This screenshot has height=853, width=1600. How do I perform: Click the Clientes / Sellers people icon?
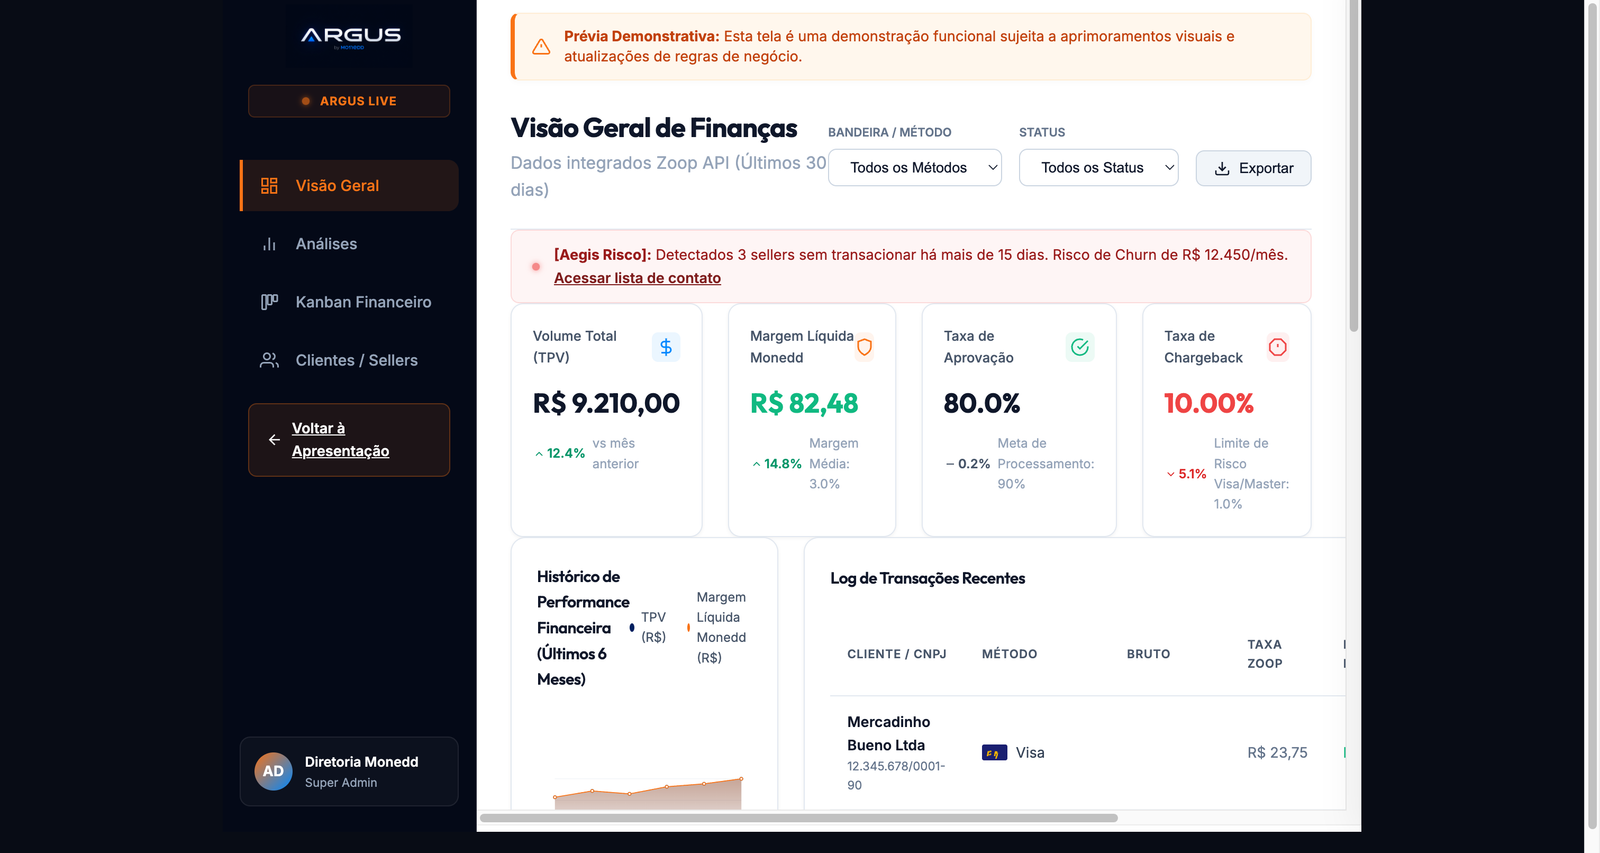269,360
